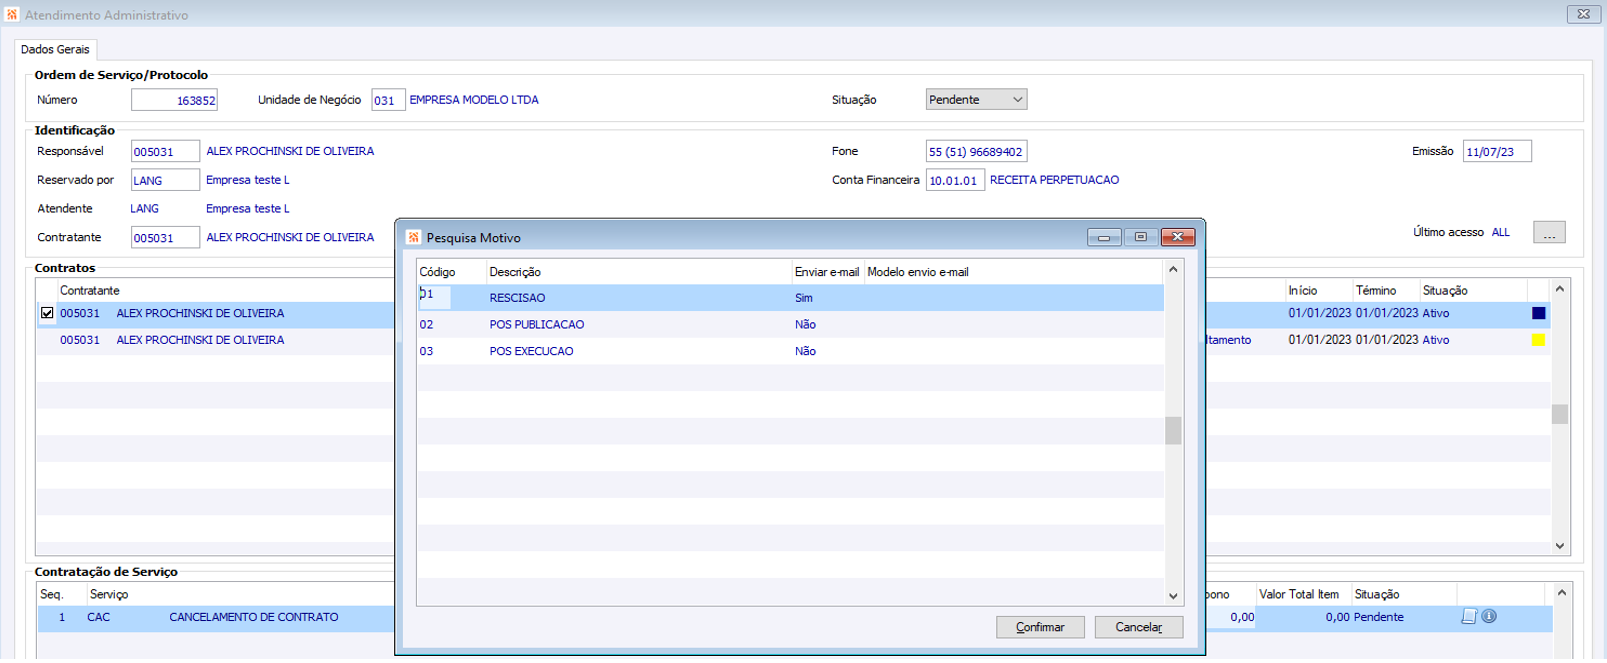Uncheck the first contract row checkbox
Viewport: 1607px width, 663px height.
click(47, 313)
